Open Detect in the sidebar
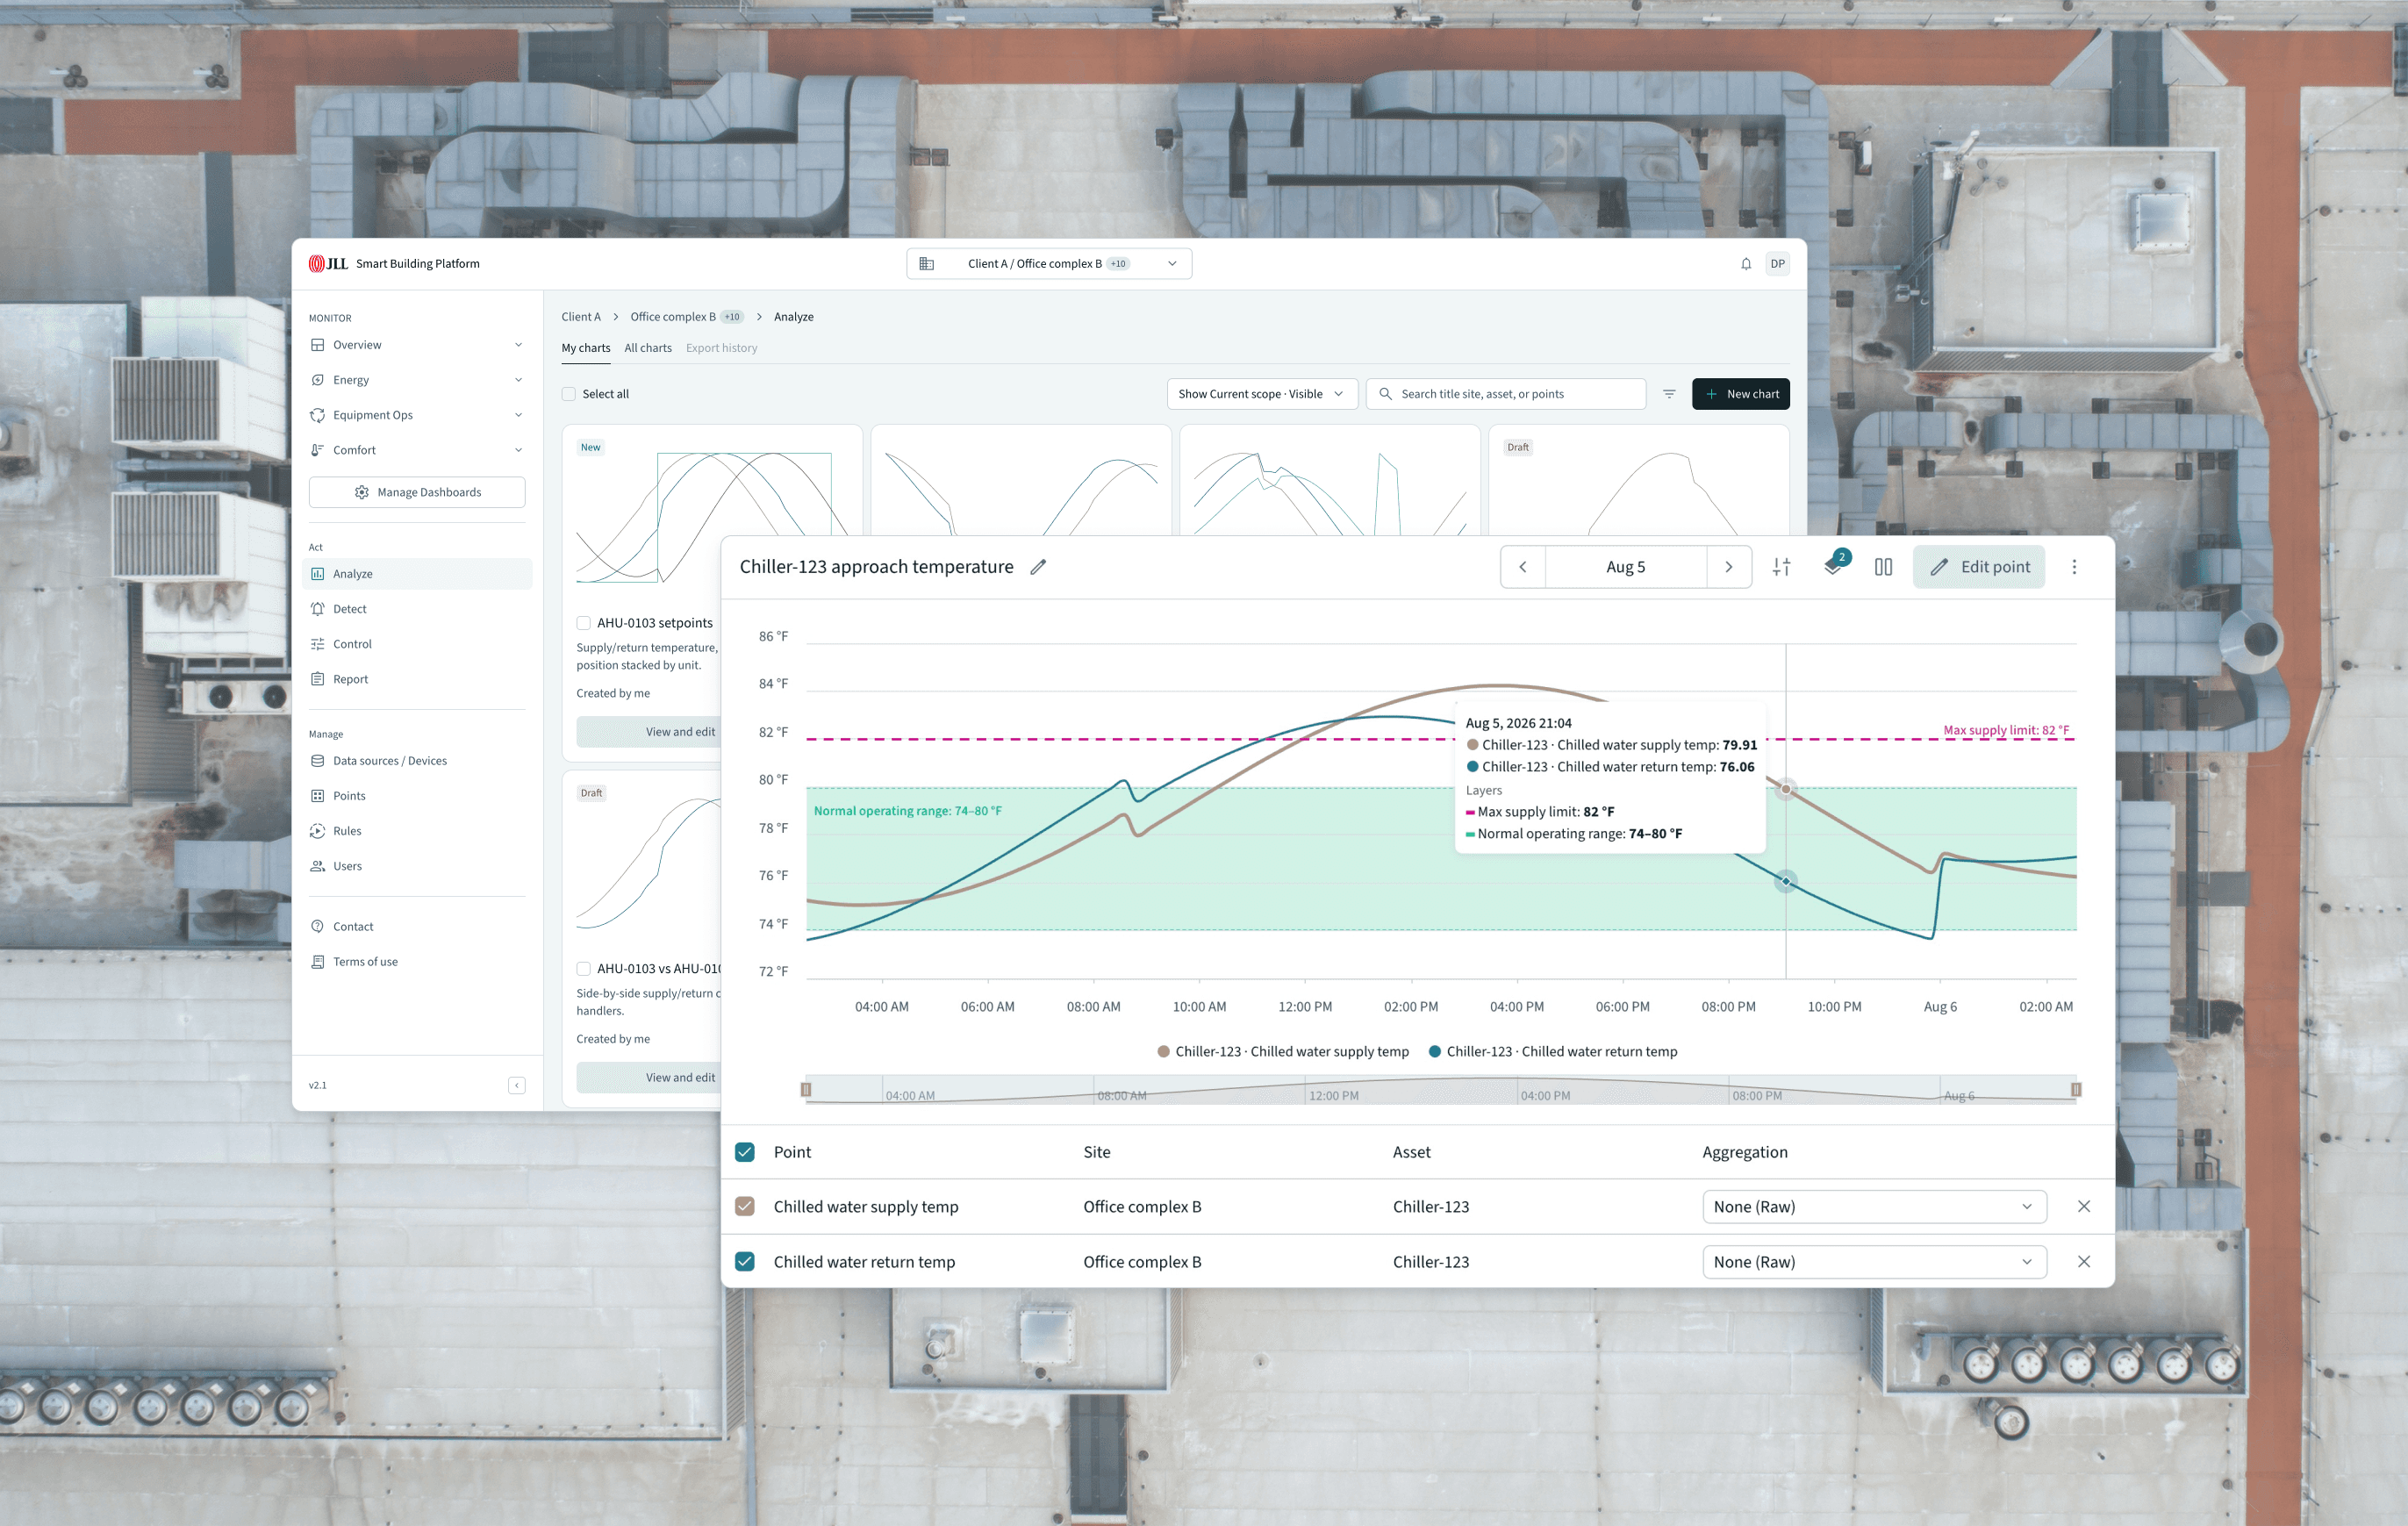2408x1526 pixels. (x=417, y=609)
